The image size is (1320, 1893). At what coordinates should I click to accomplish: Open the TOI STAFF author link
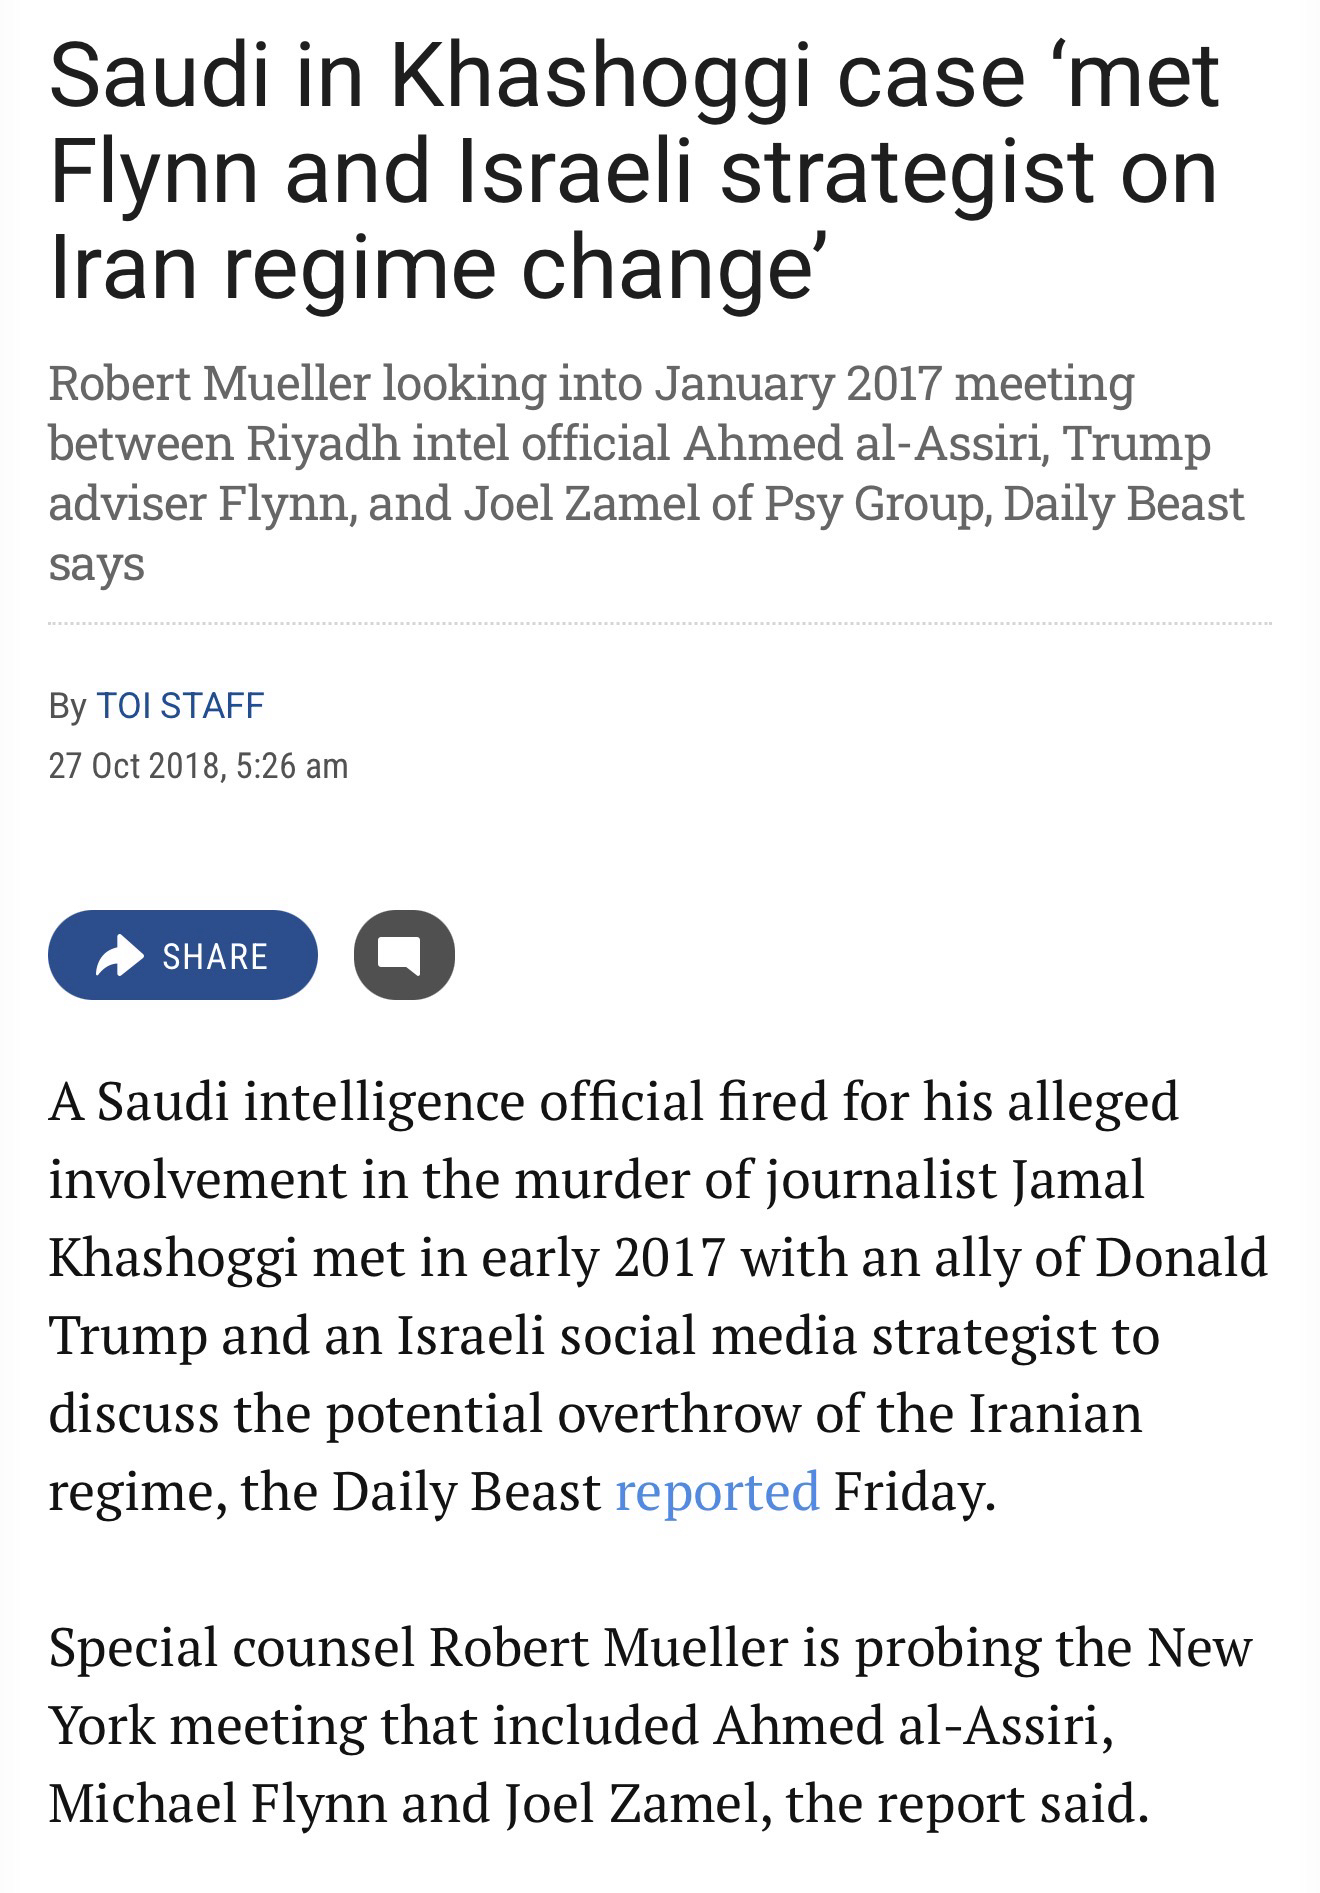(180, 706)
